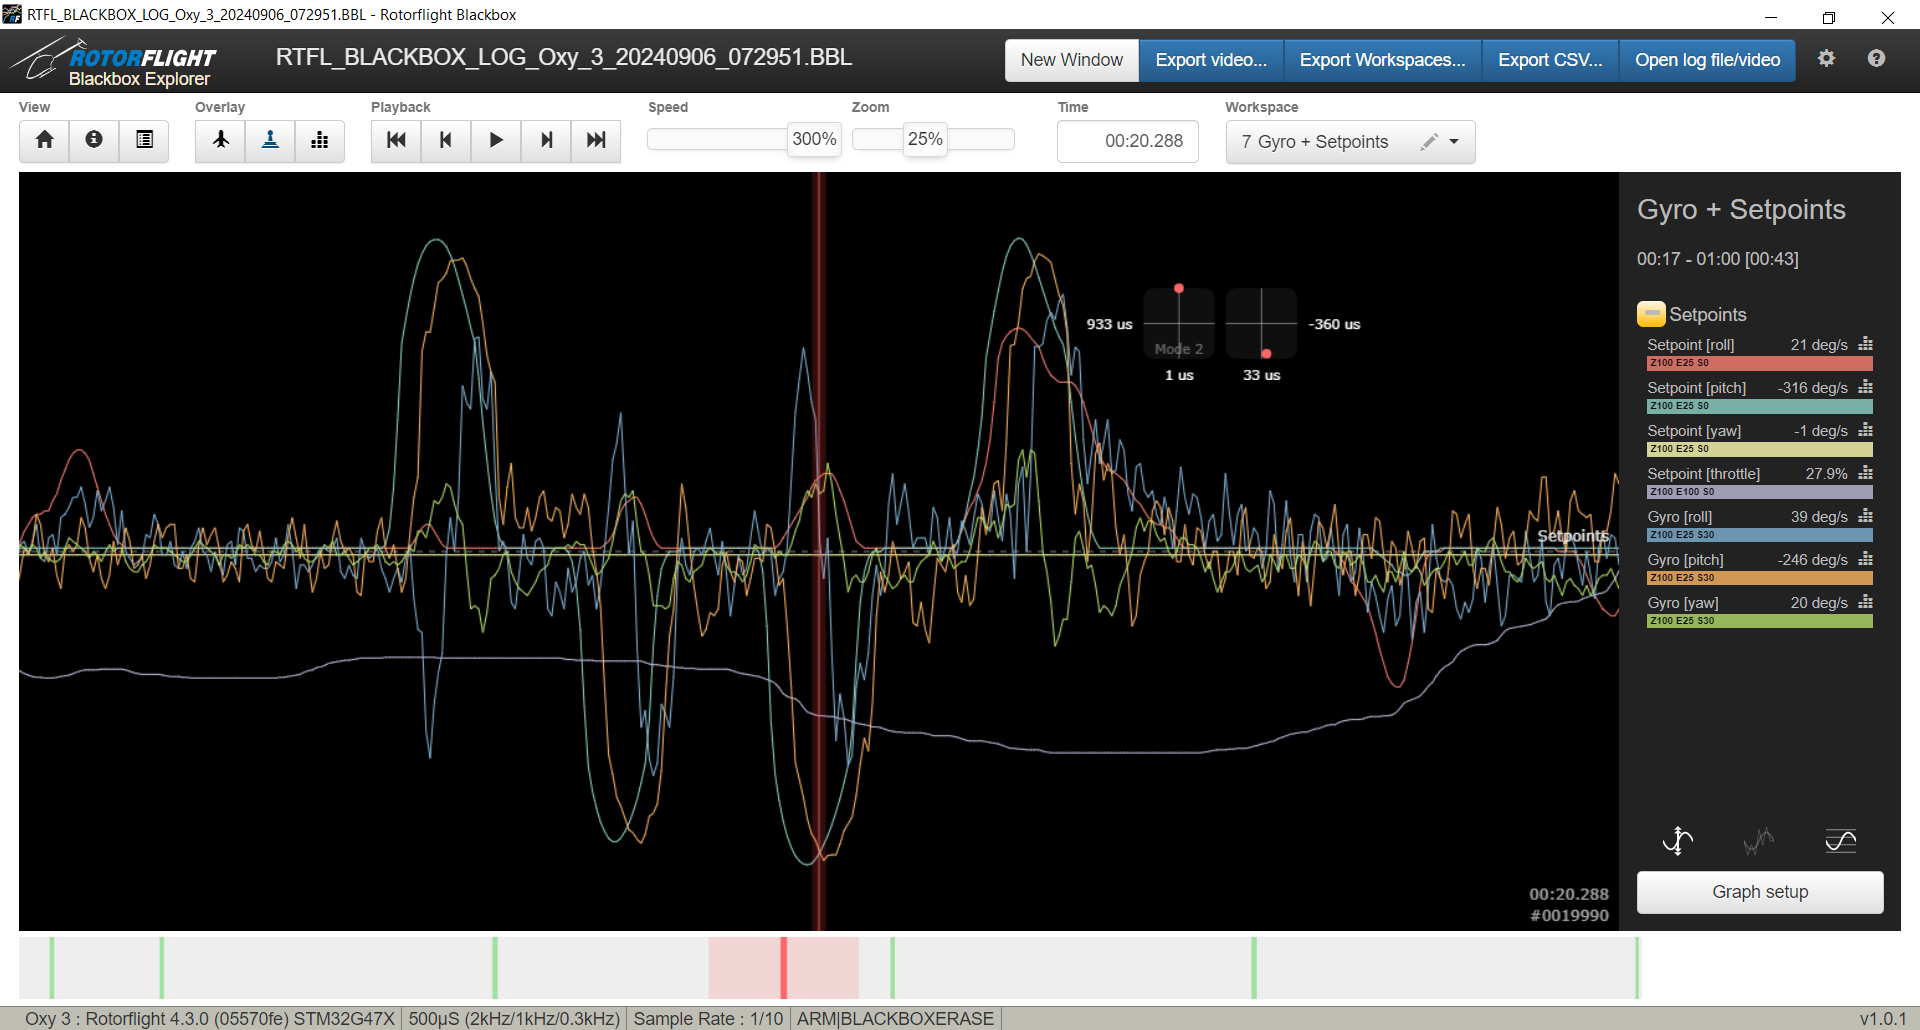Screen dimensions: 1920x1030
Task: Toggle the stick position overlay
Action: tap(270, 140)
